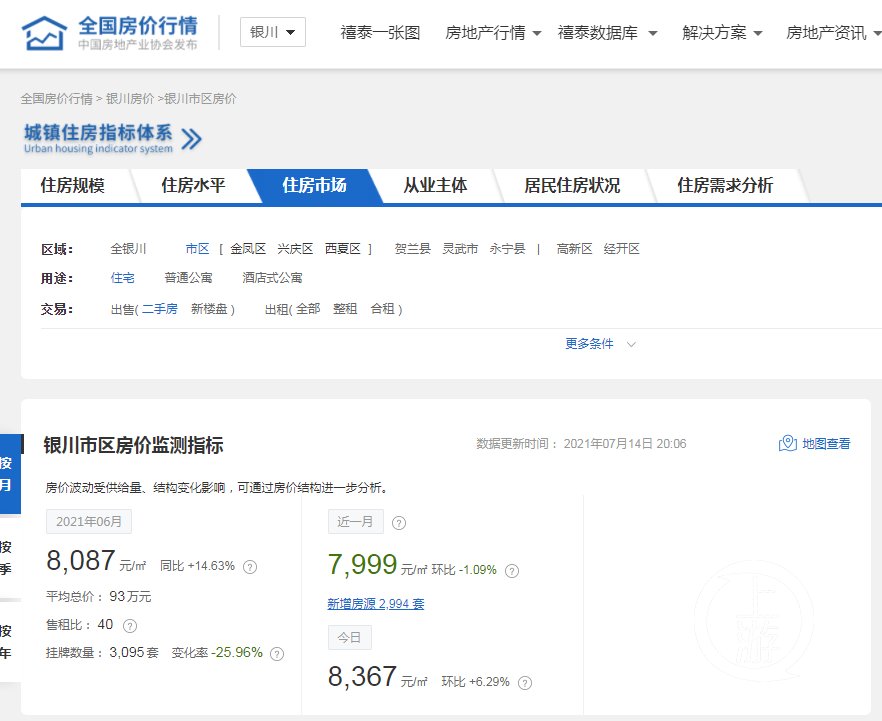Screen dimensions: 882x721
Task: Click the 2021年06月 date label
Action: click(x=89, y=521)
